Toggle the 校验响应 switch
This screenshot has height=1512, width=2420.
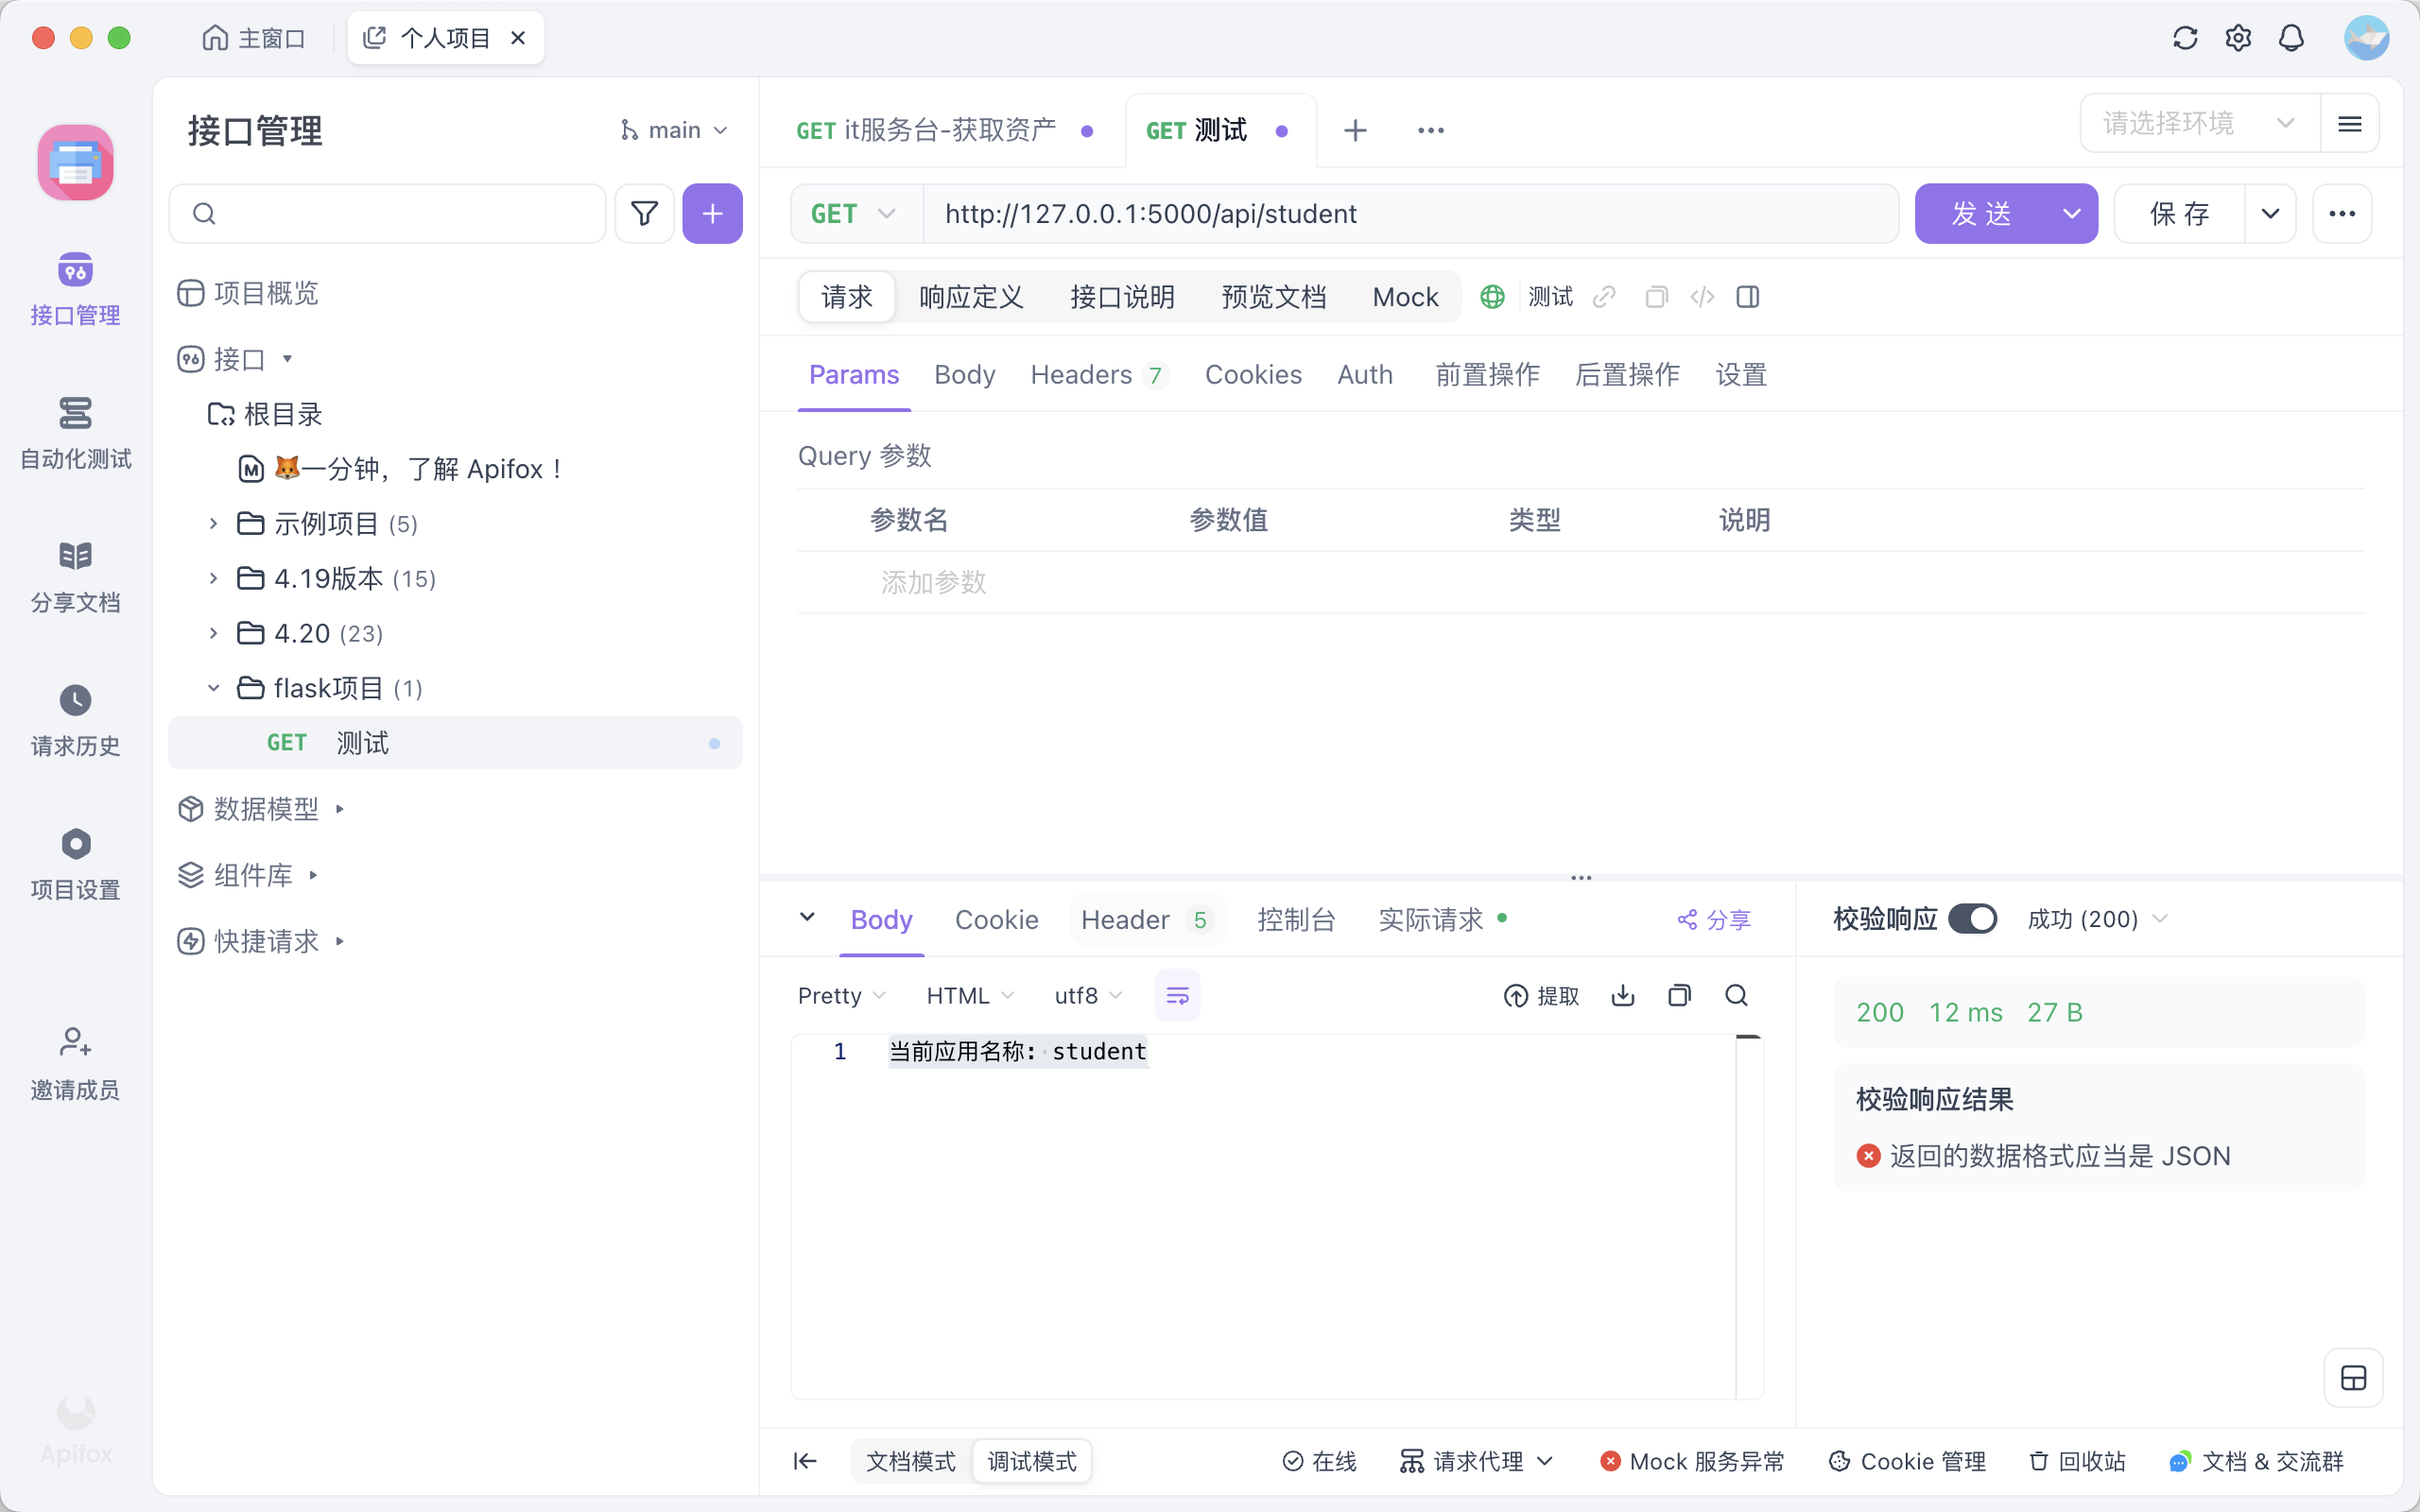(x=1972, y=919)
